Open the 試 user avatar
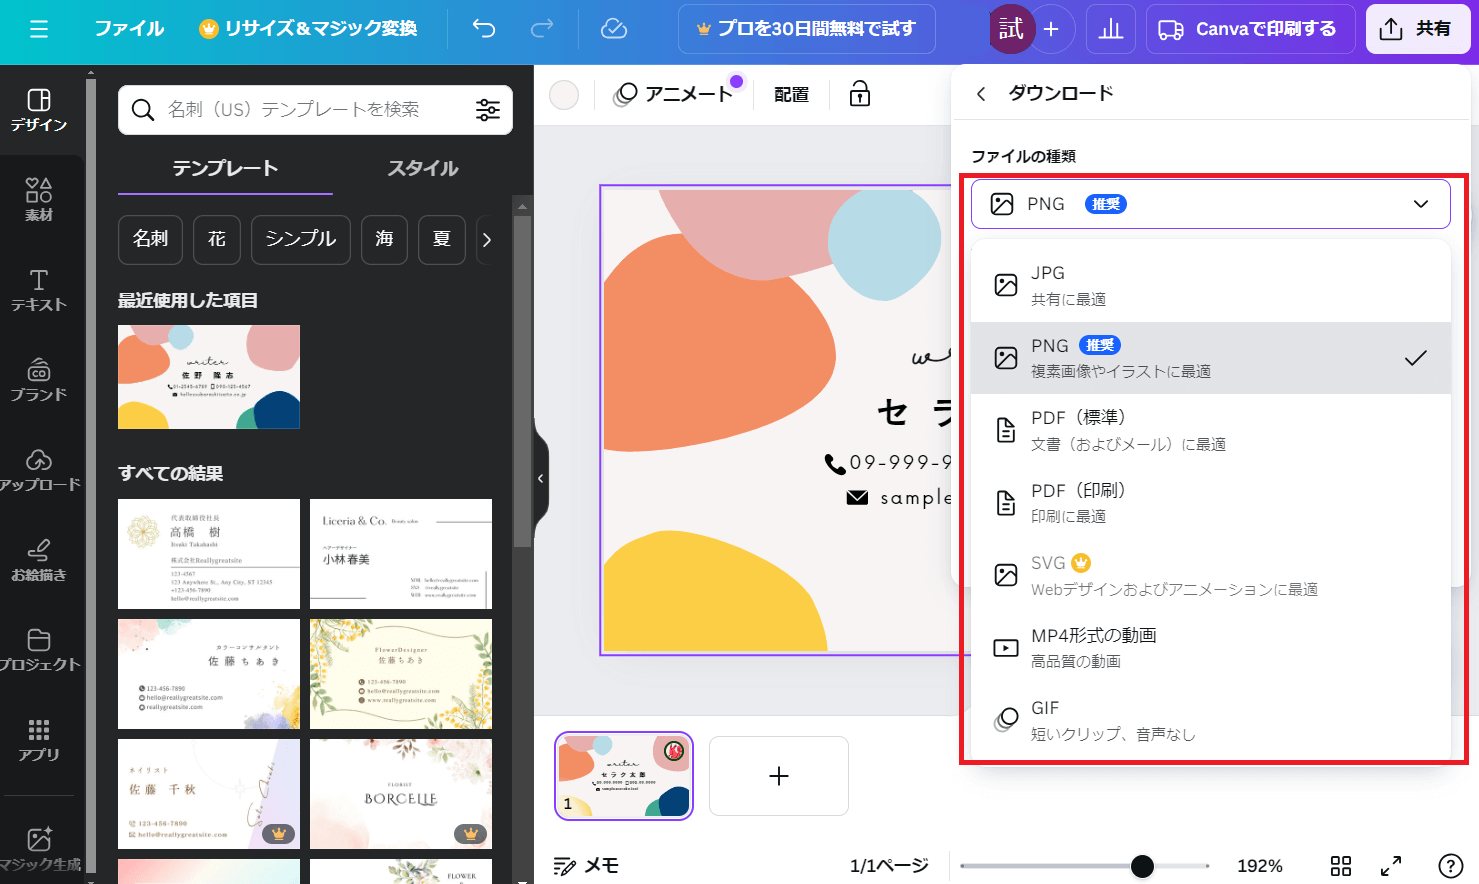Screen dimensions: 1479x884 tap(1010, 29)
